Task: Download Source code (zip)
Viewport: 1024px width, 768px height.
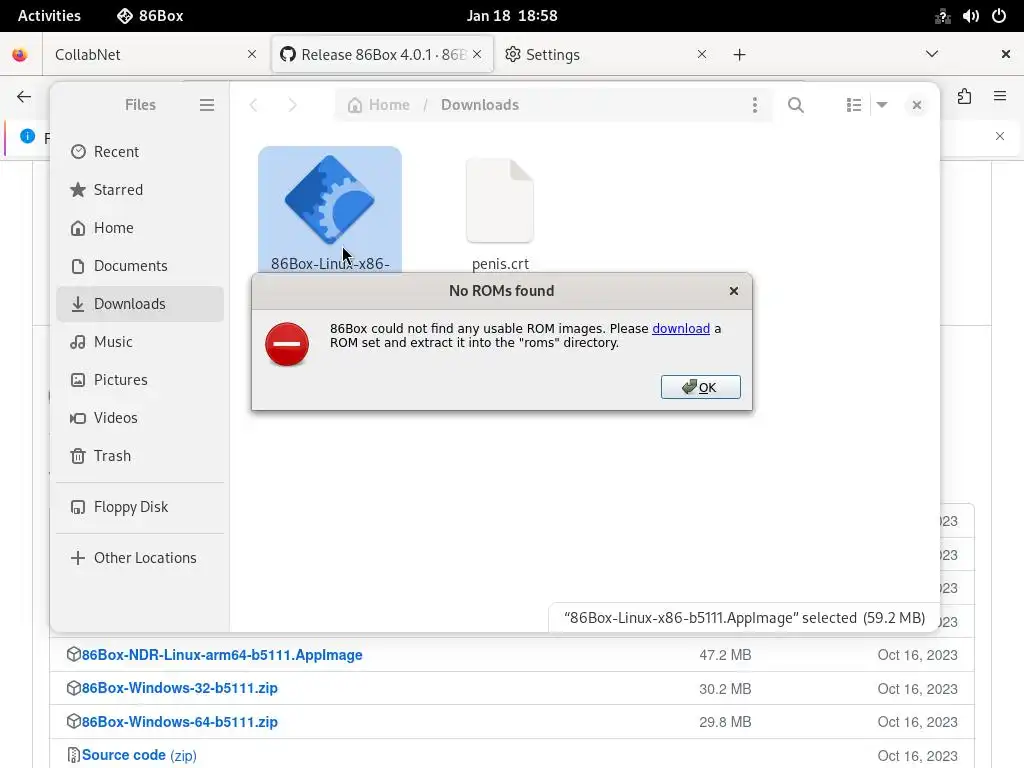Action: point(139,755)
